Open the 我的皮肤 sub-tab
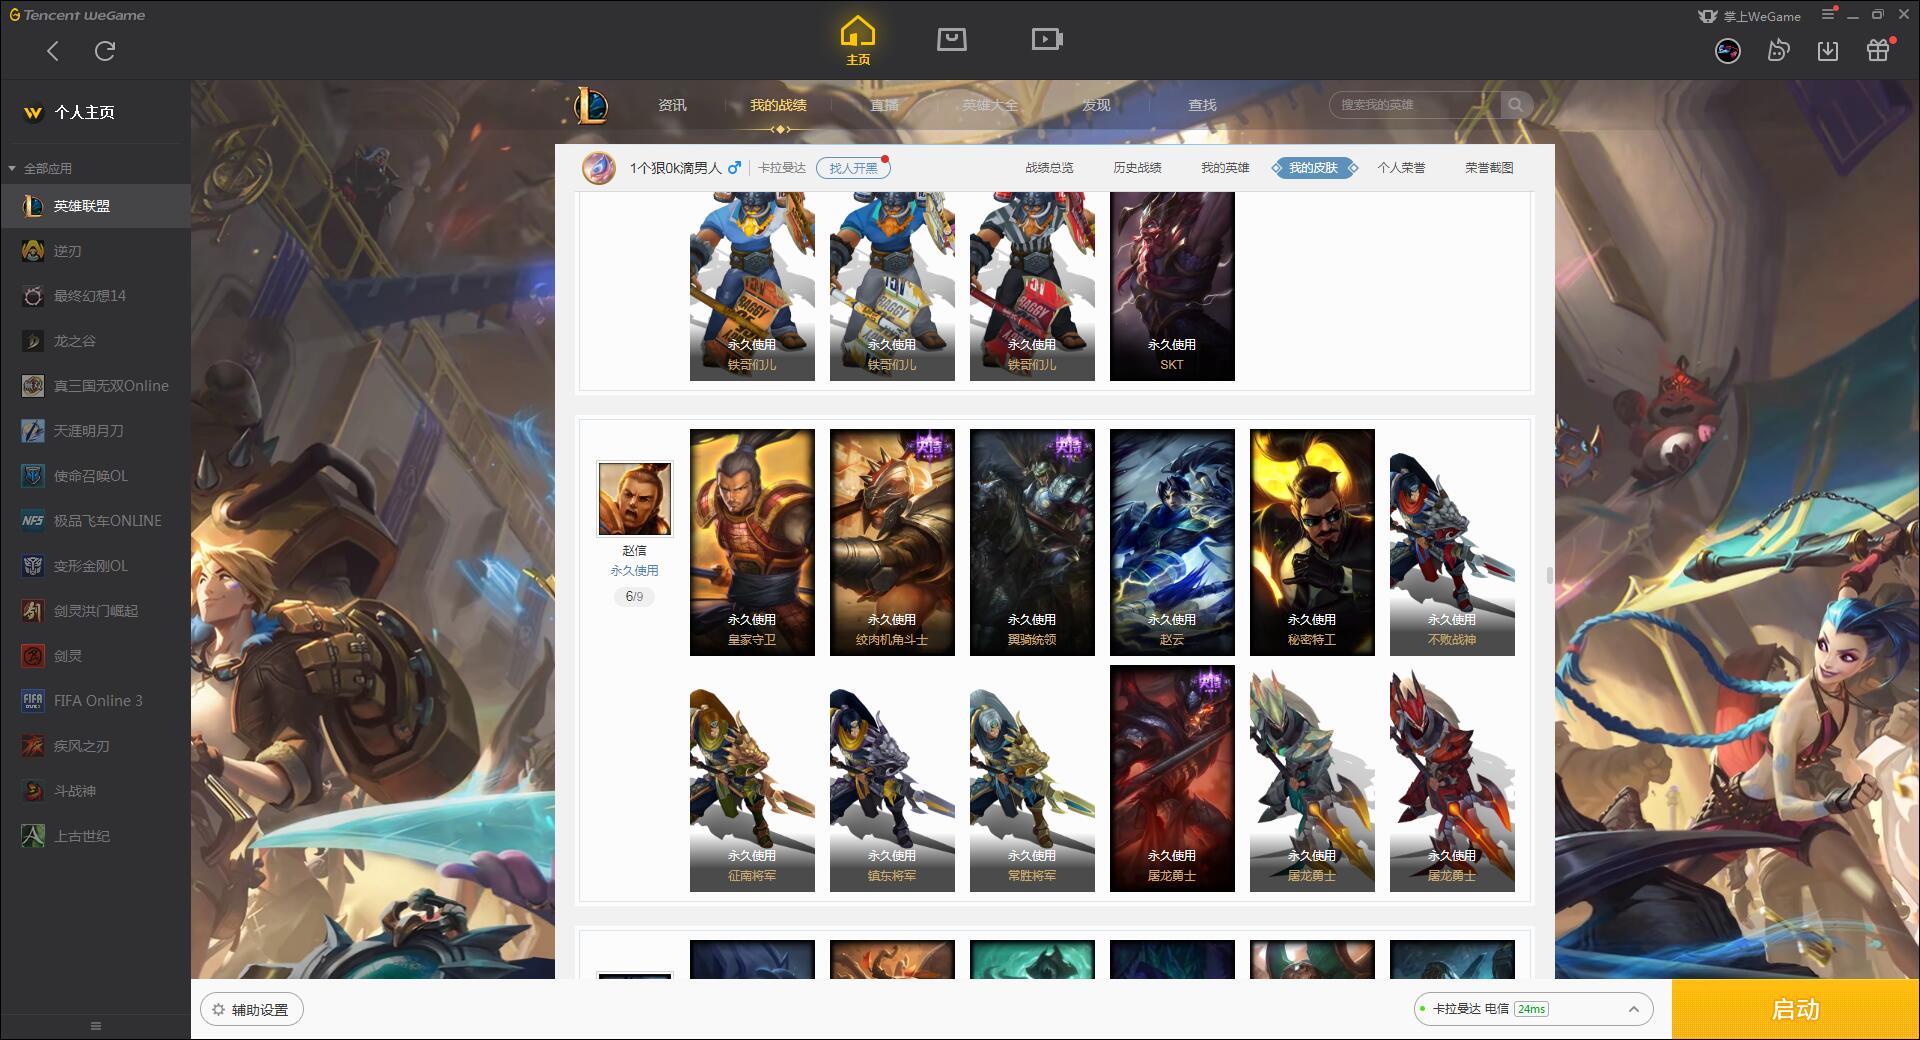The width and height of the screenshot is (1920, 1040). tap(1314, 168)
